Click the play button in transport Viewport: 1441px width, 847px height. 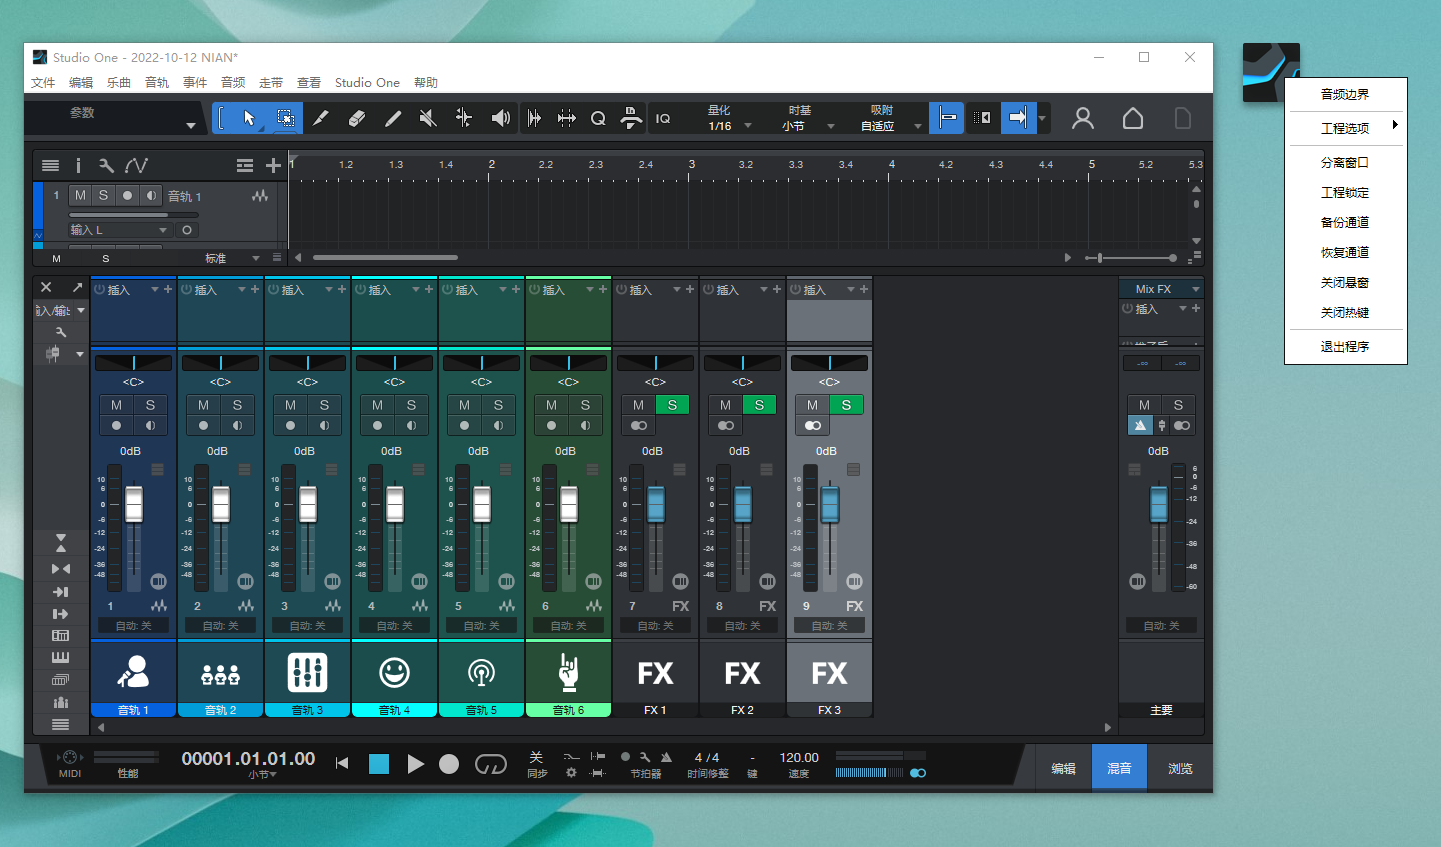pyautogui.click(x=415, y=764)
